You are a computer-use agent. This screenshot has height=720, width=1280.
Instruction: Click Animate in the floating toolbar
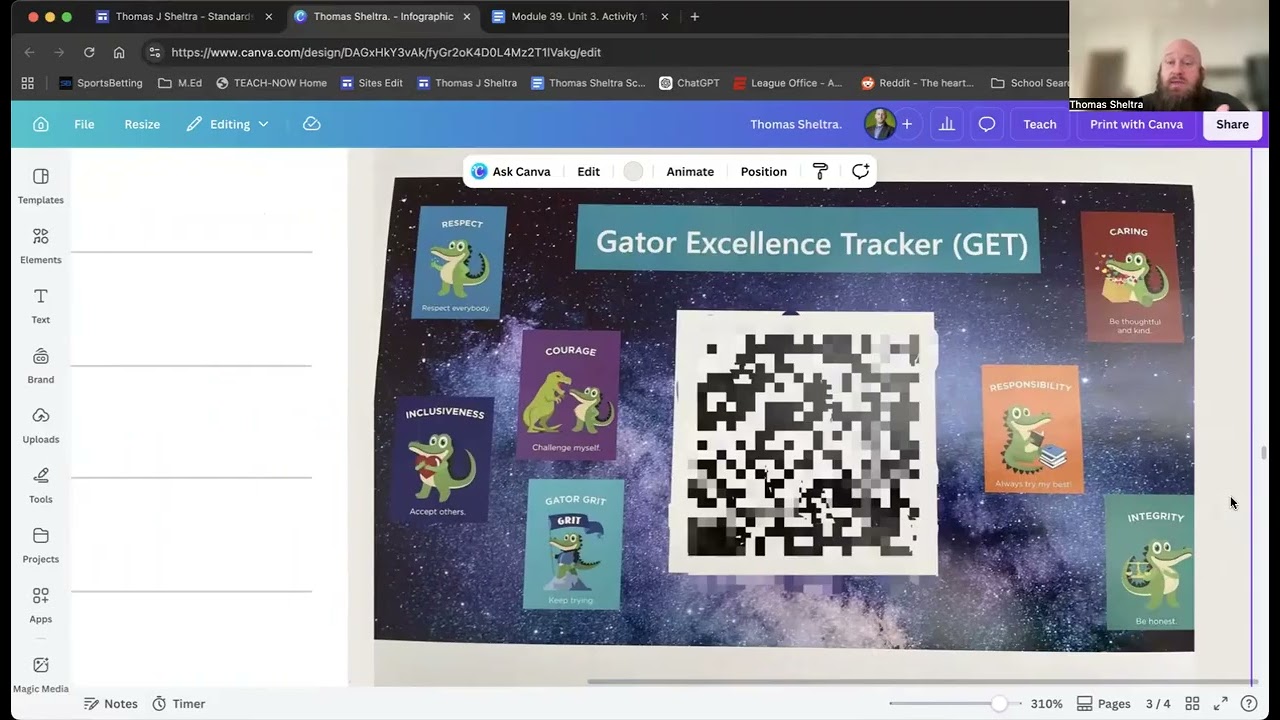[690, 172]
